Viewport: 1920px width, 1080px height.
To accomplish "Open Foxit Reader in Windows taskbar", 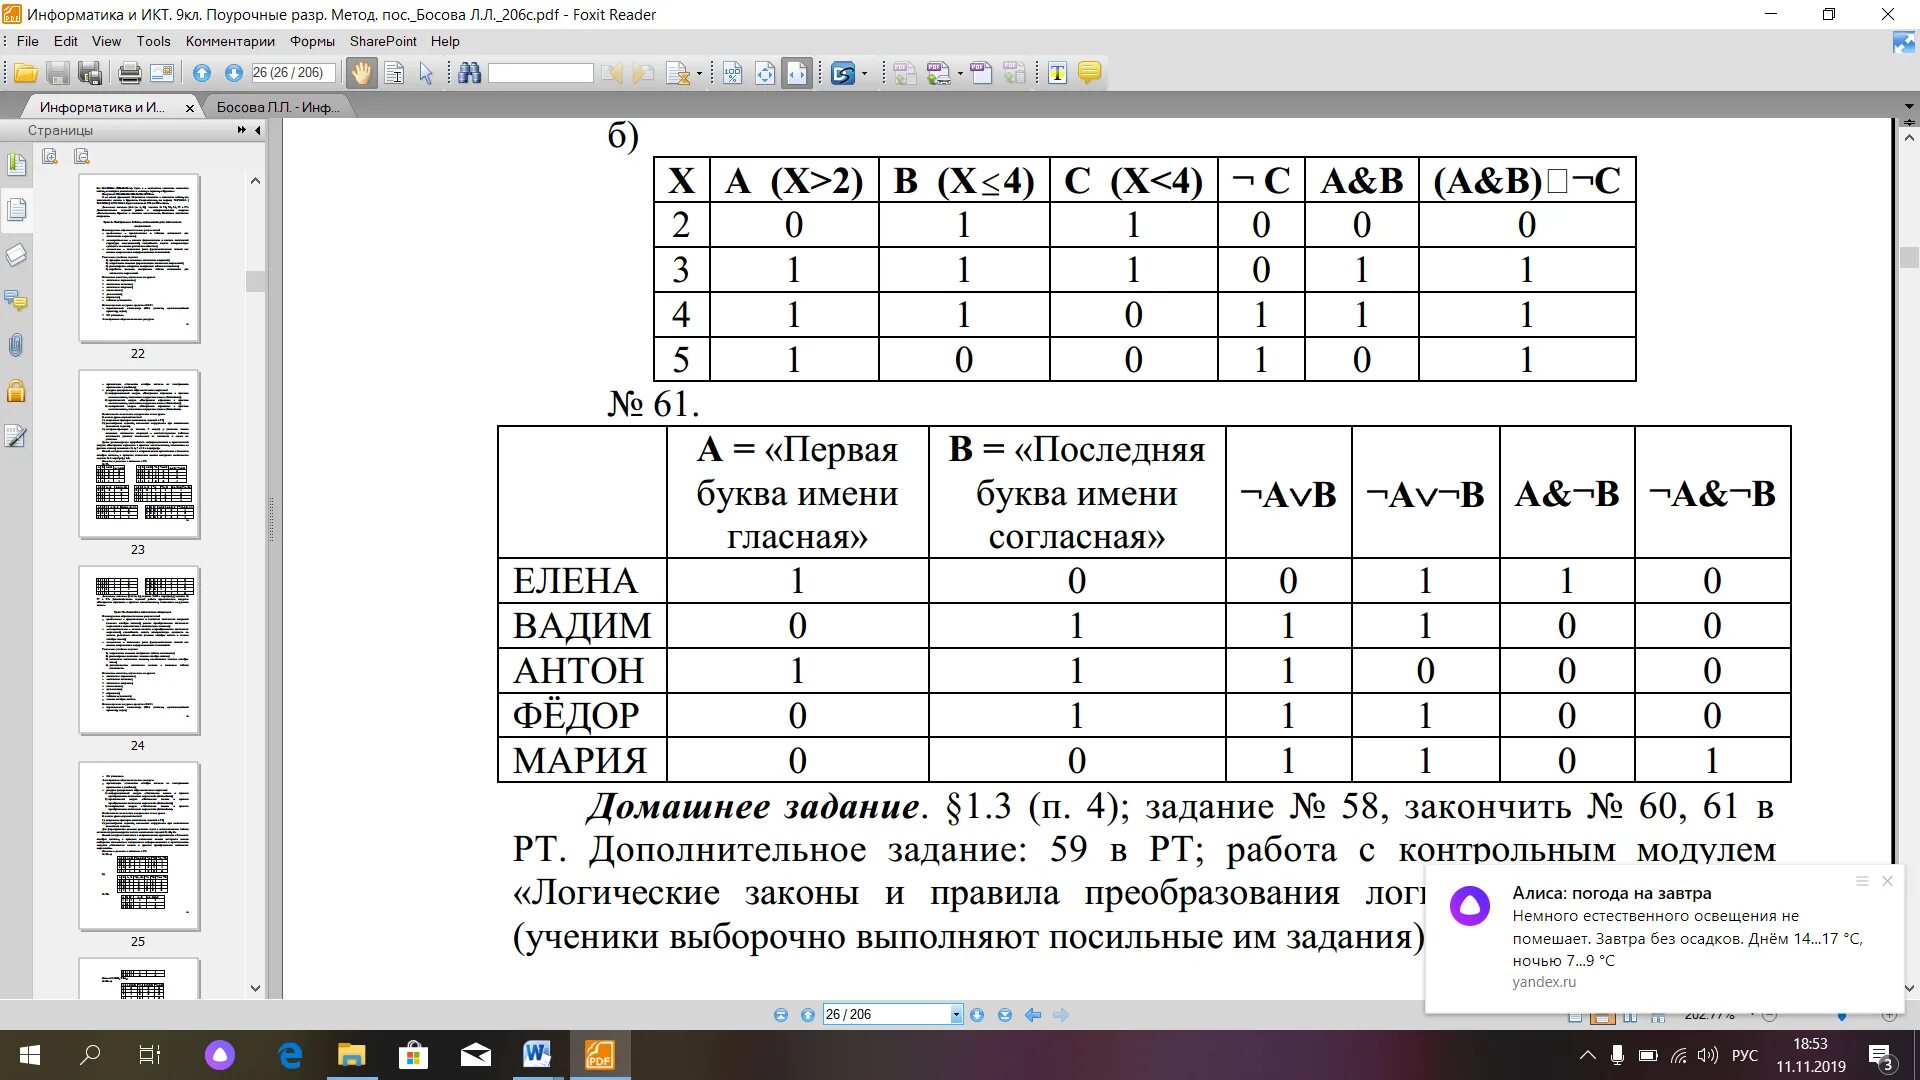I will 599,1055.
